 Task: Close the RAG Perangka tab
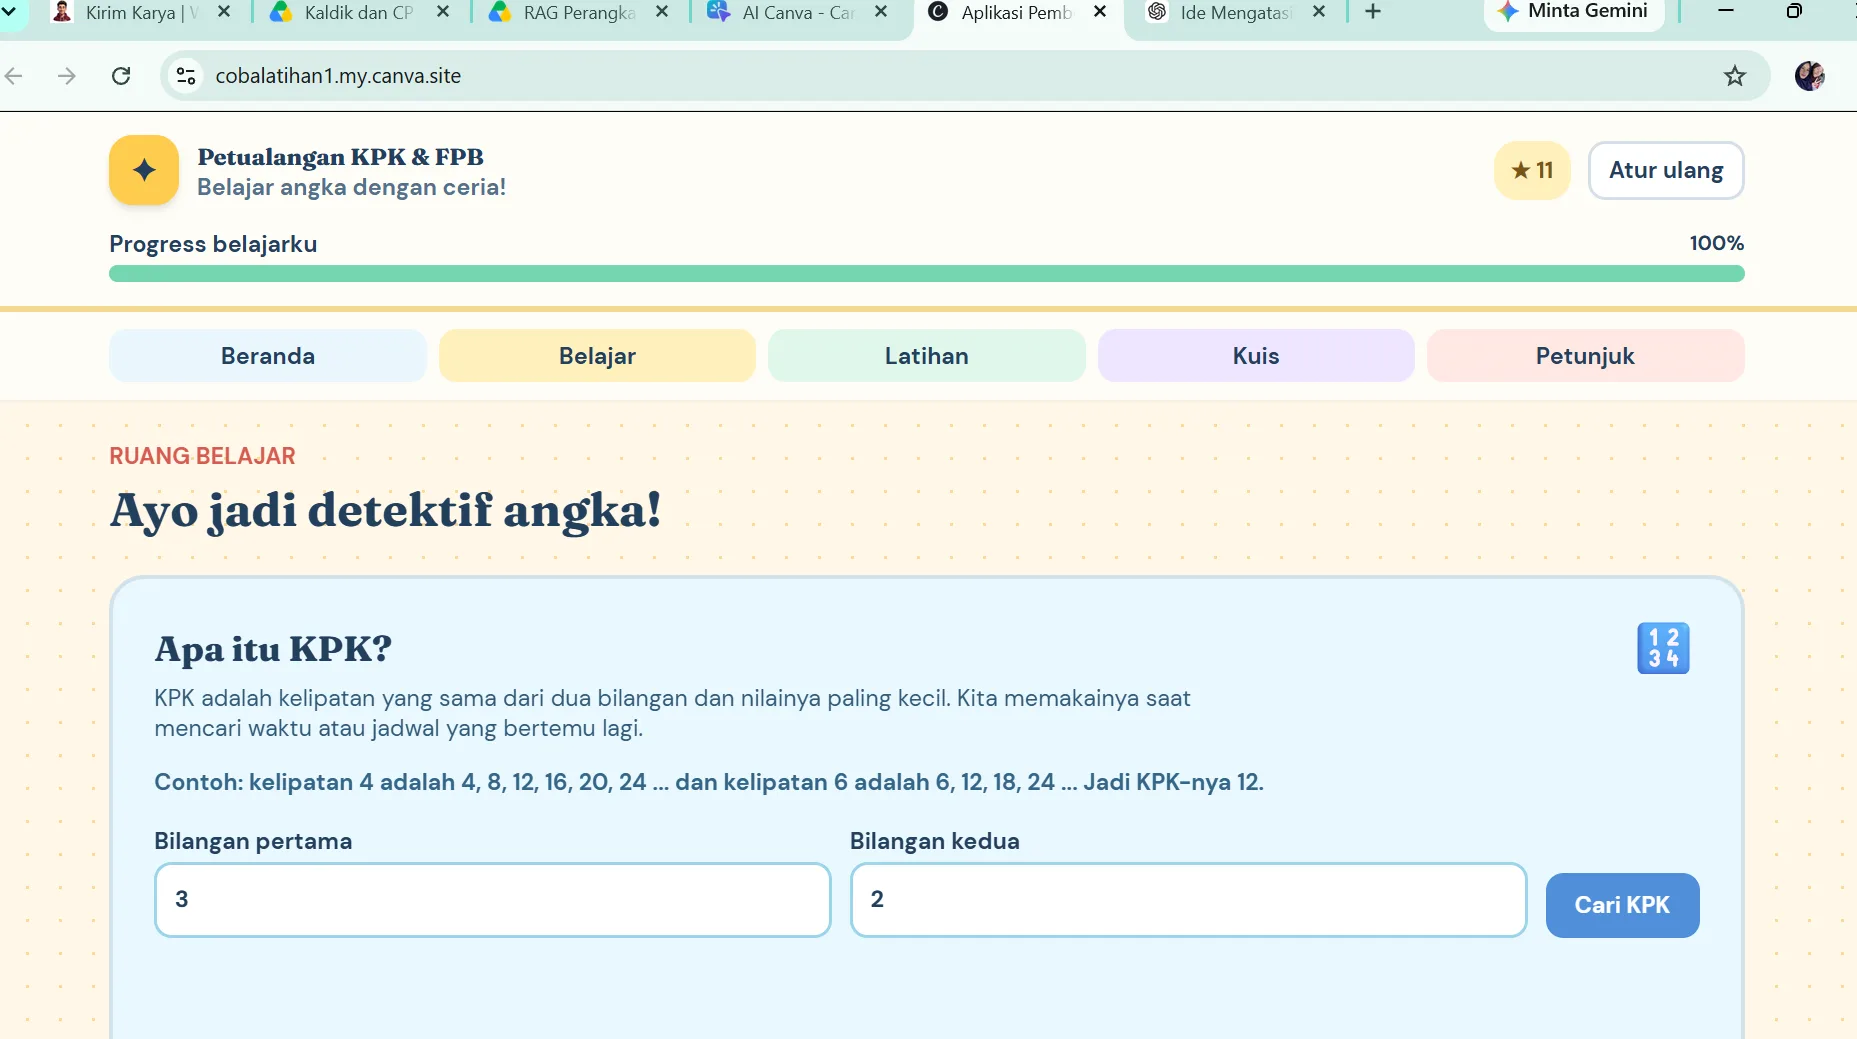(x=662, y=12)
